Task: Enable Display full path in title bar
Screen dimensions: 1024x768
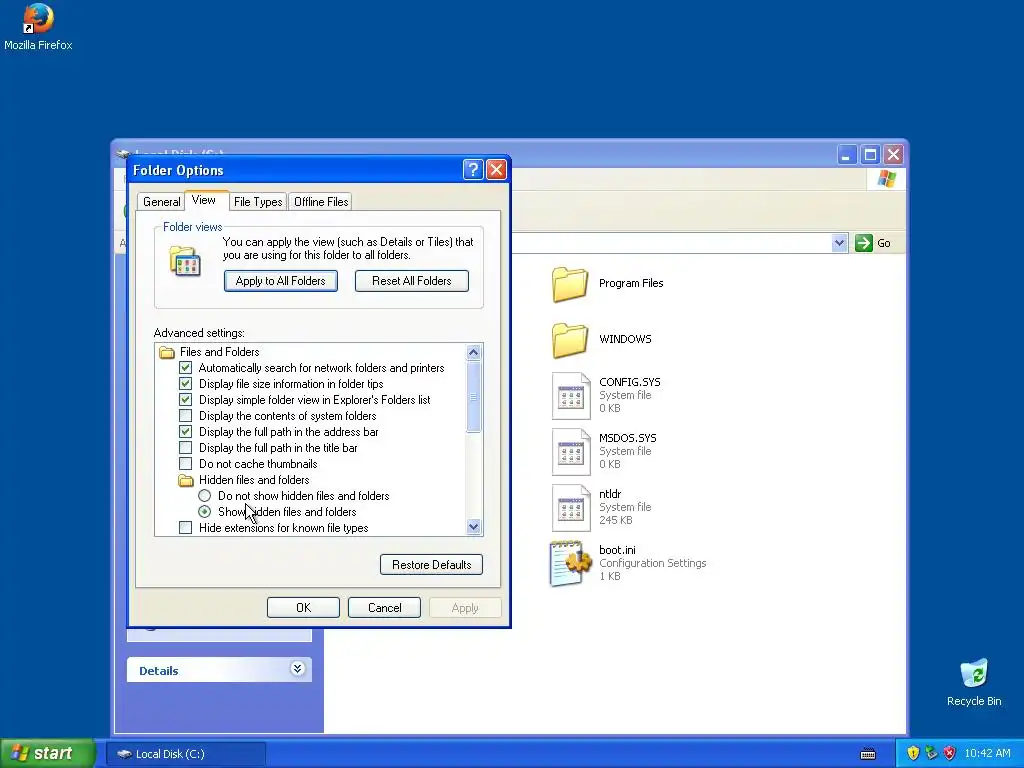Action: coord(185,447)
